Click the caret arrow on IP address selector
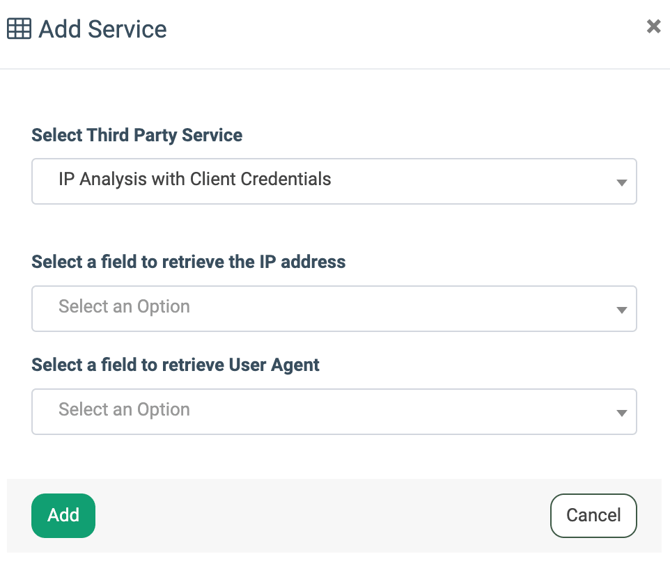The width and height of the screenshot is (670, 561). point(621,310)
